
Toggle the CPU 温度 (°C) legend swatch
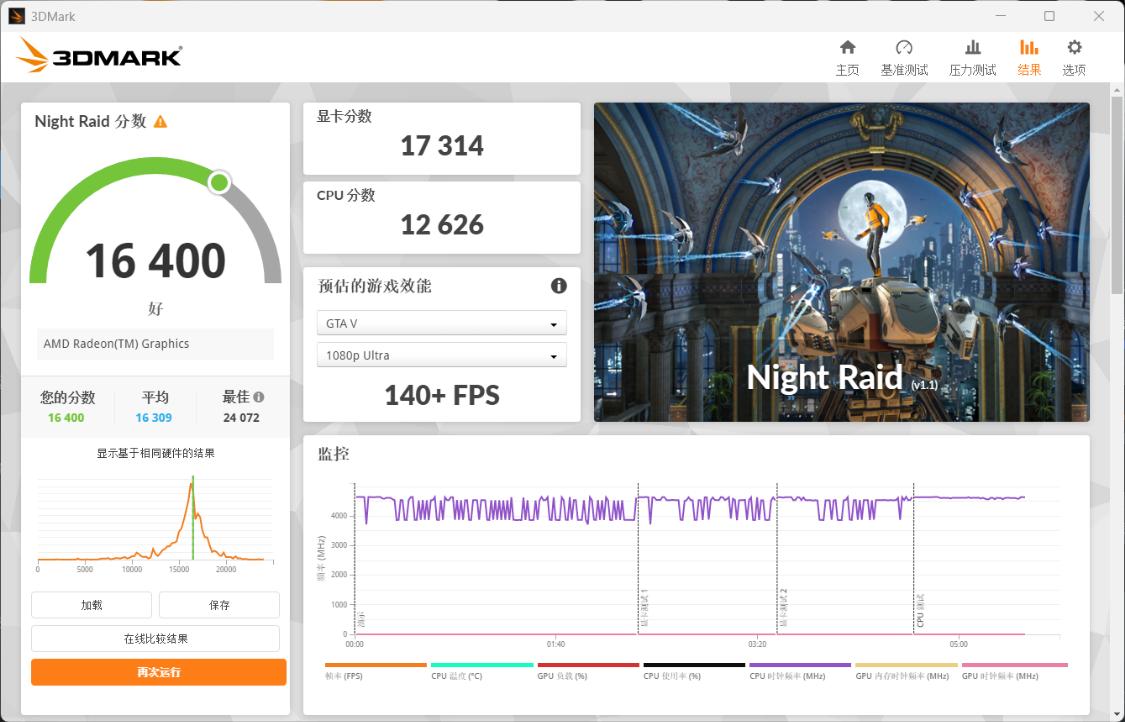point(482,665)
